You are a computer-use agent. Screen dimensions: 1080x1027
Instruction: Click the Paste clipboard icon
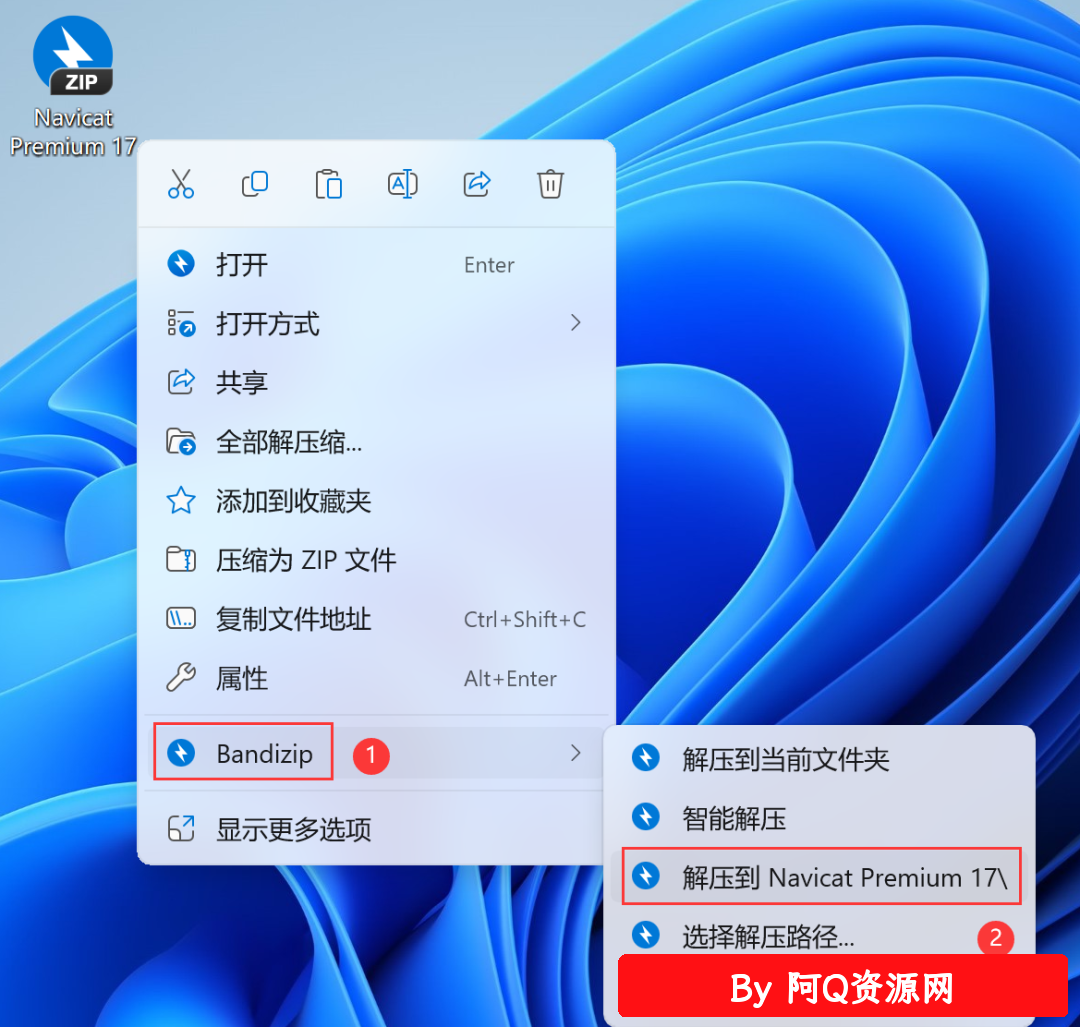tap(329, 185)
